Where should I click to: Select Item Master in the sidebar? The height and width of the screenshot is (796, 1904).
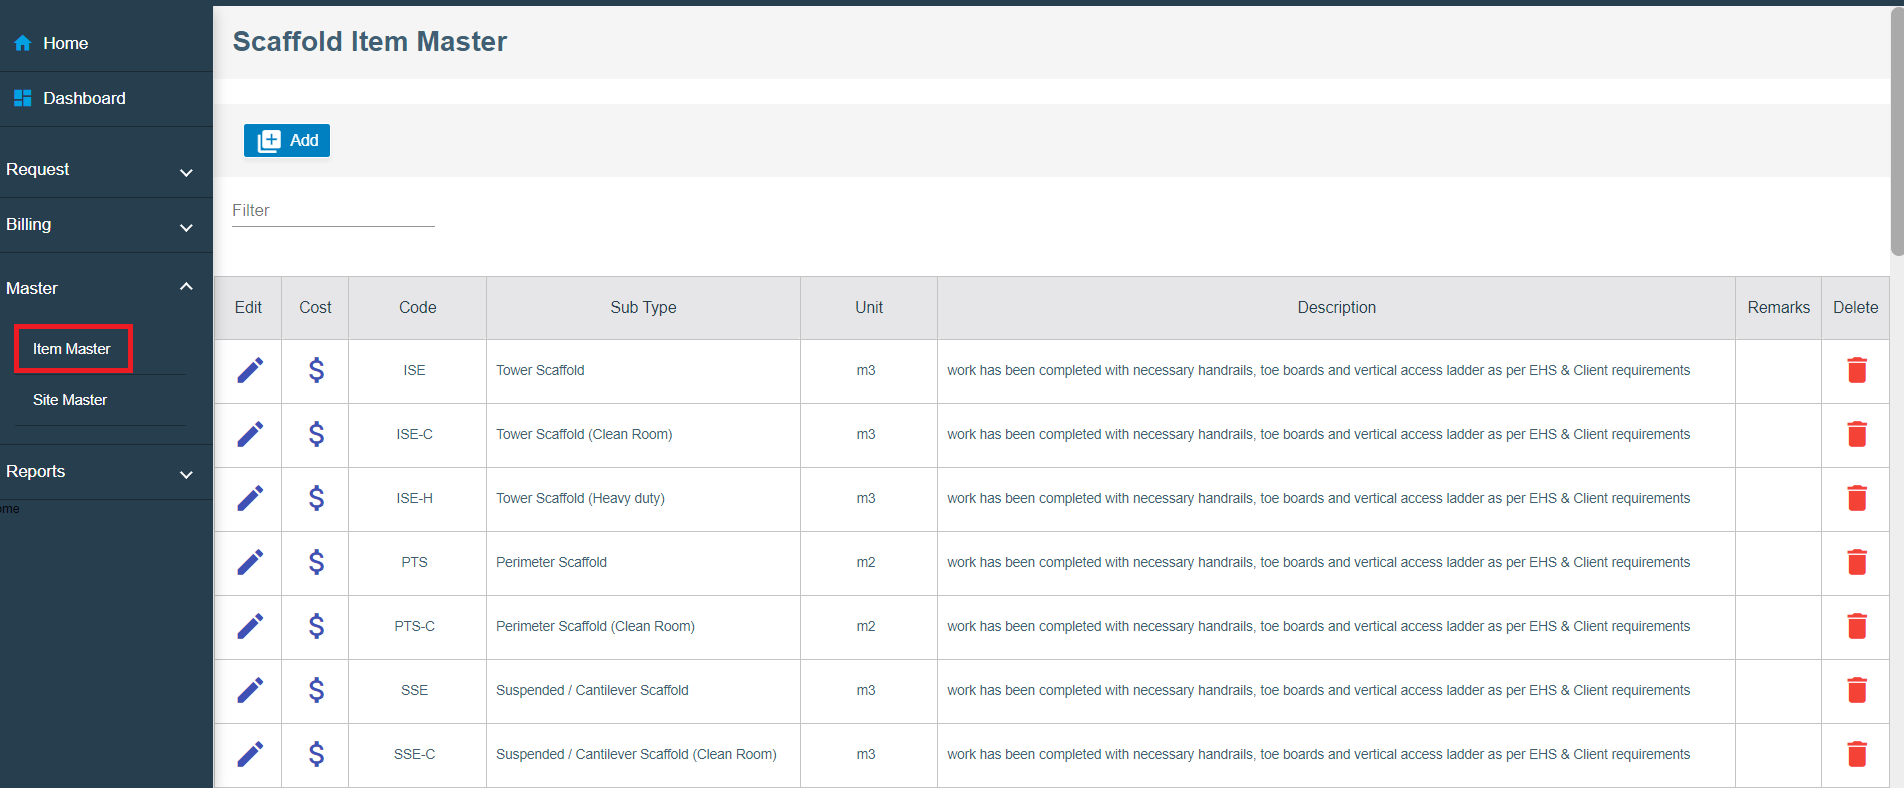72,349
